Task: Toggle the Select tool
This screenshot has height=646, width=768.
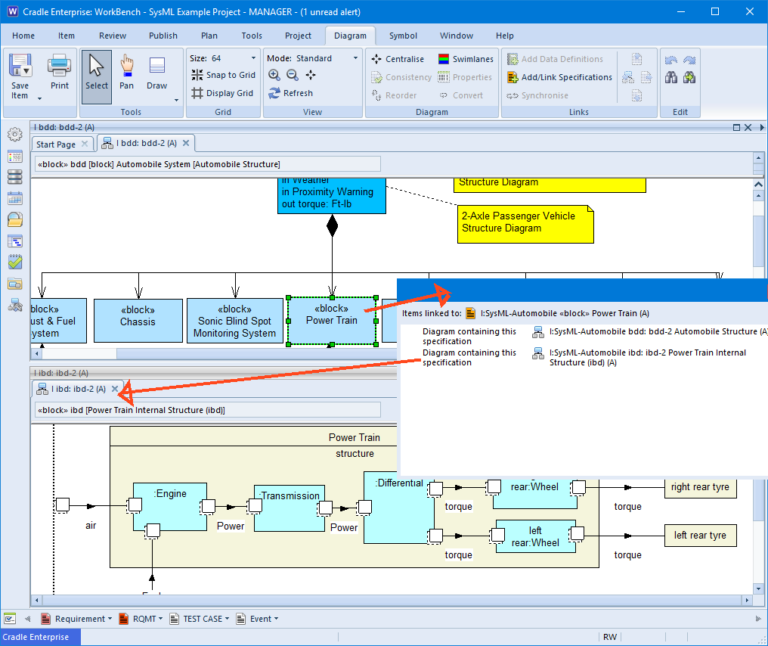Action: [x=96, y=73]
